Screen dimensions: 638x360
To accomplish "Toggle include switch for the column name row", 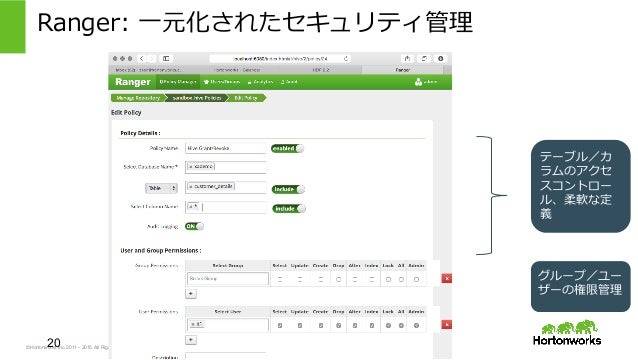I will (289, 209).
